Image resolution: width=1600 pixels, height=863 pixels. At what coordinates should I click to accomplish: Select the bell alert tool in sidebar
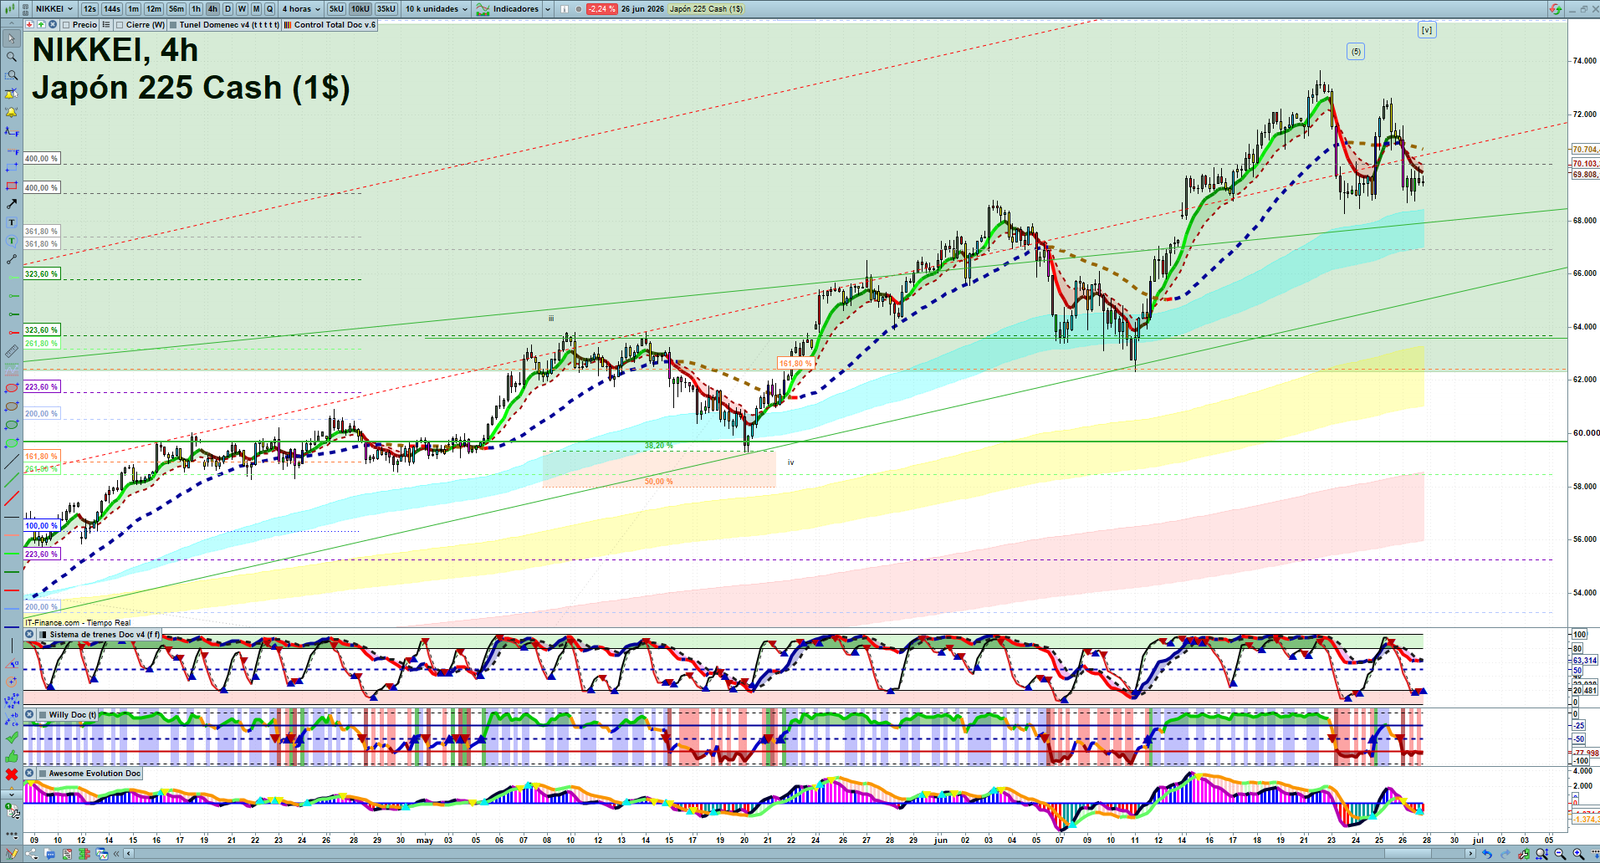pyautogui.click(x=12, y=112)
